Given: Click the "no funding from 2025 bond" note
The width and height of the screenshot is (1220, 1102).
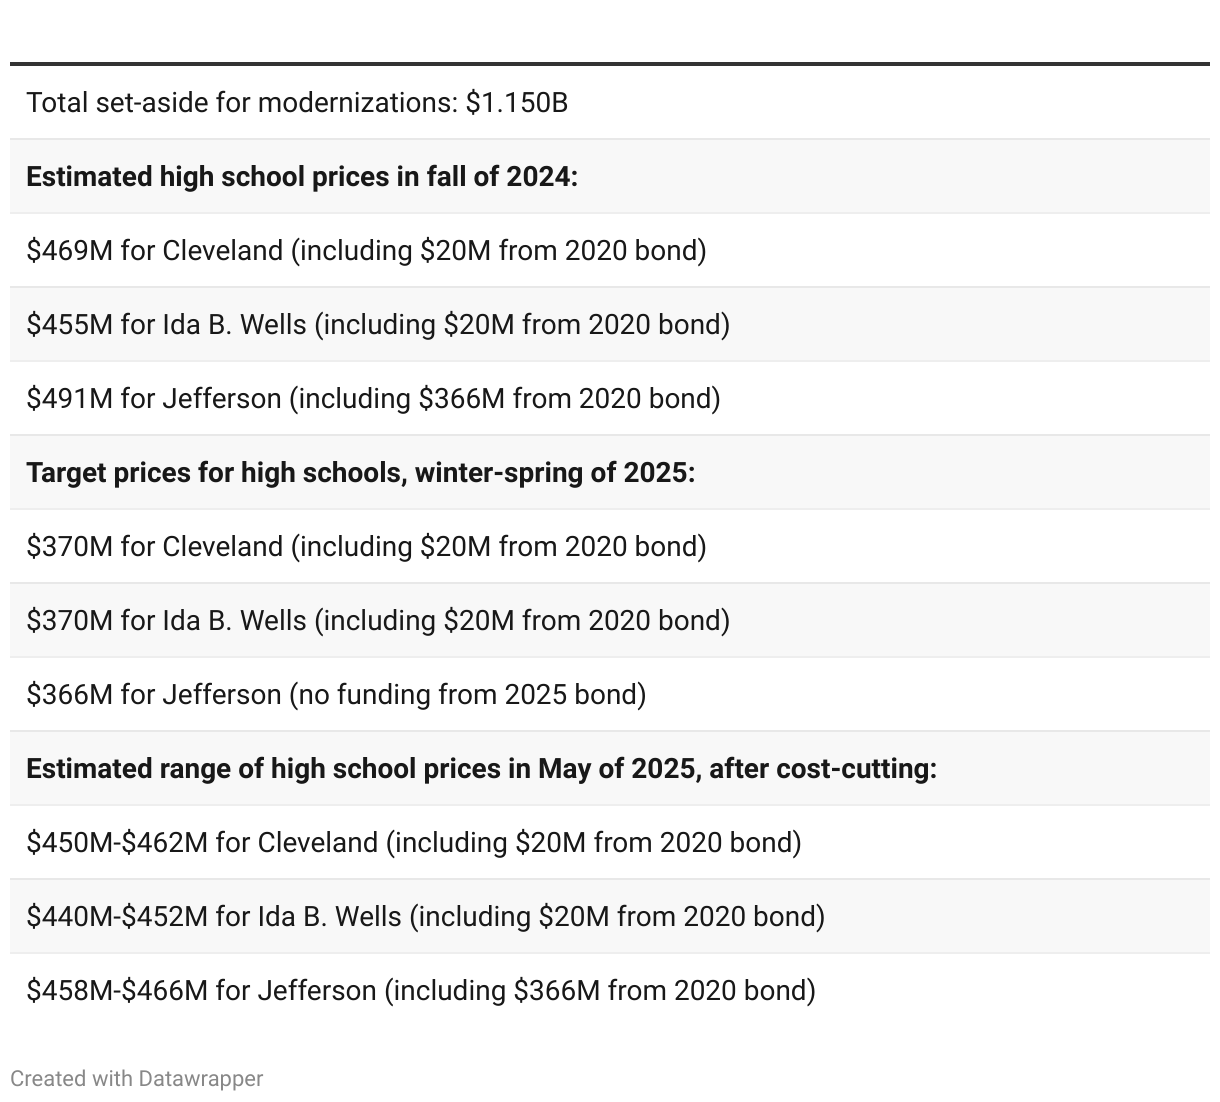Looking at the screenshot, I should [468, 695].
